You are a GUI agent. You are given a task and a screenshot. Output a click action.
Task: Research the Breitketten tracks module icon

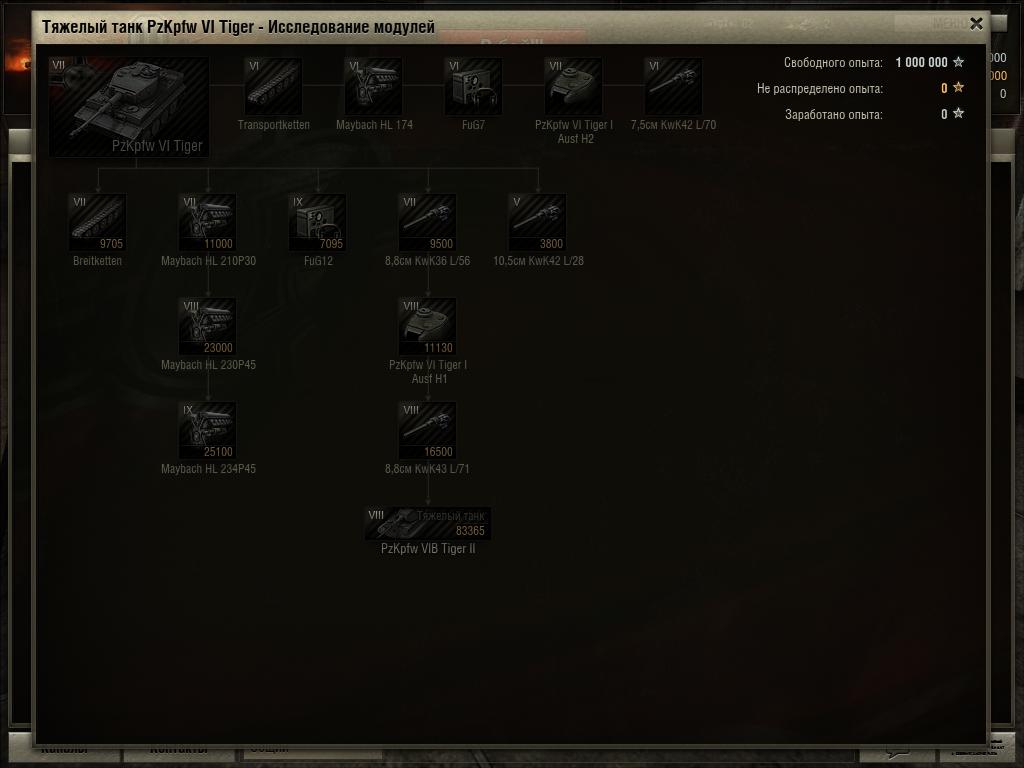97,223
